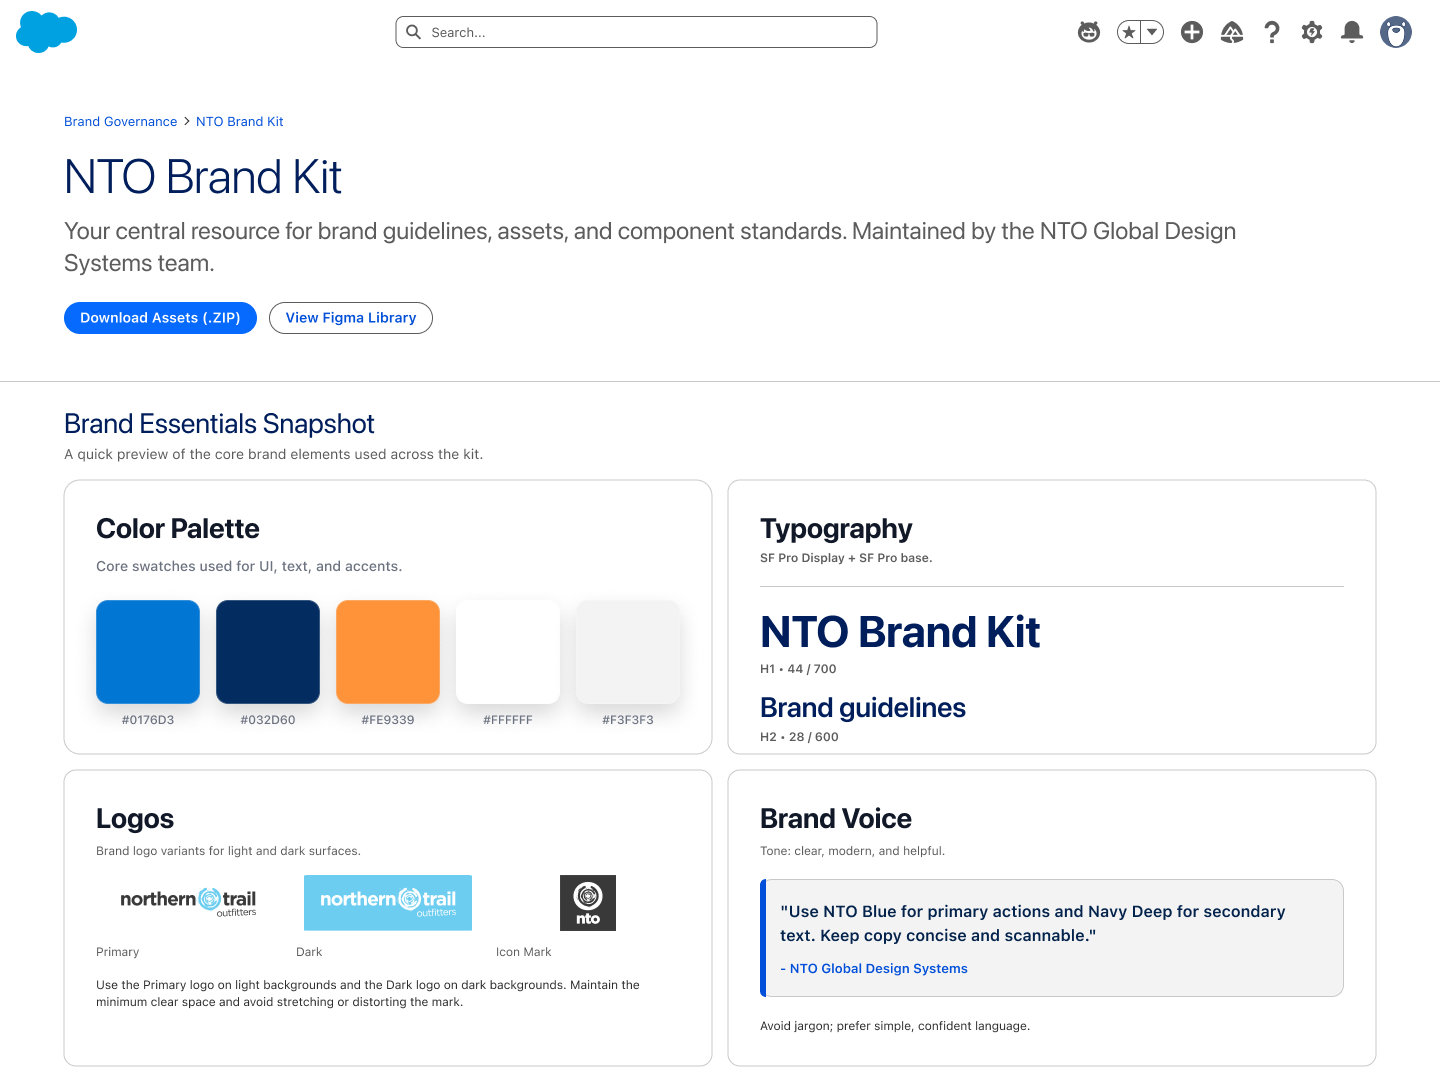Open the help question mark icon
1440x1090 pixels.
coord(1272,32)
